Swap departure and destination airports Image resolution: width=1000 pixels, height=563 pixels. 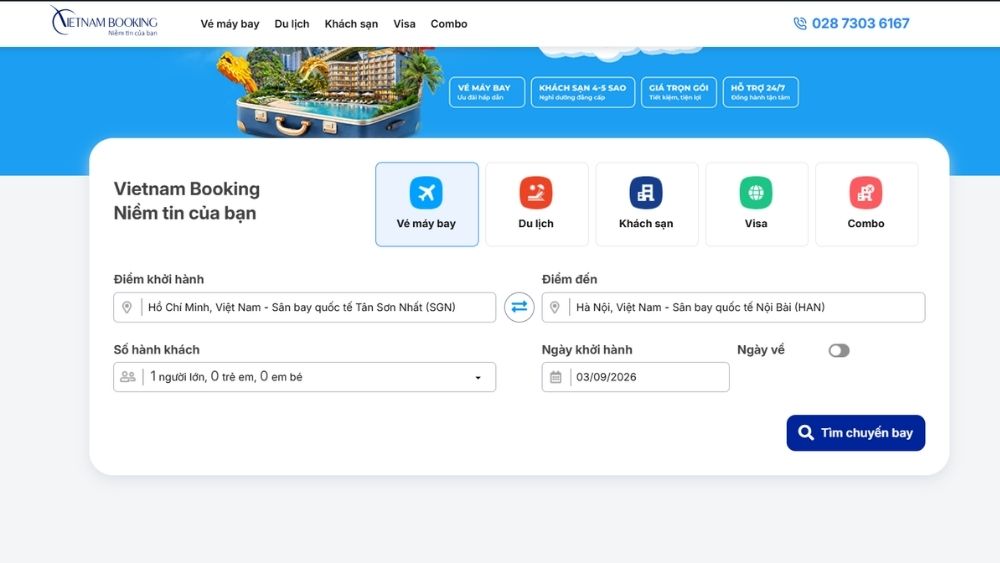(x=519, y=307)
